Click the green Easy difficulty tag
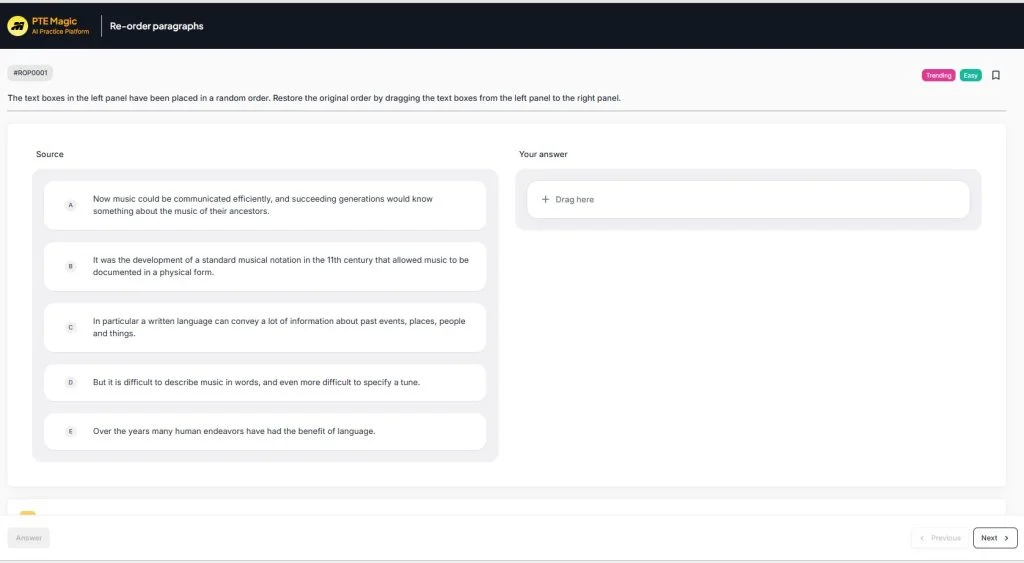 (970, 75)
